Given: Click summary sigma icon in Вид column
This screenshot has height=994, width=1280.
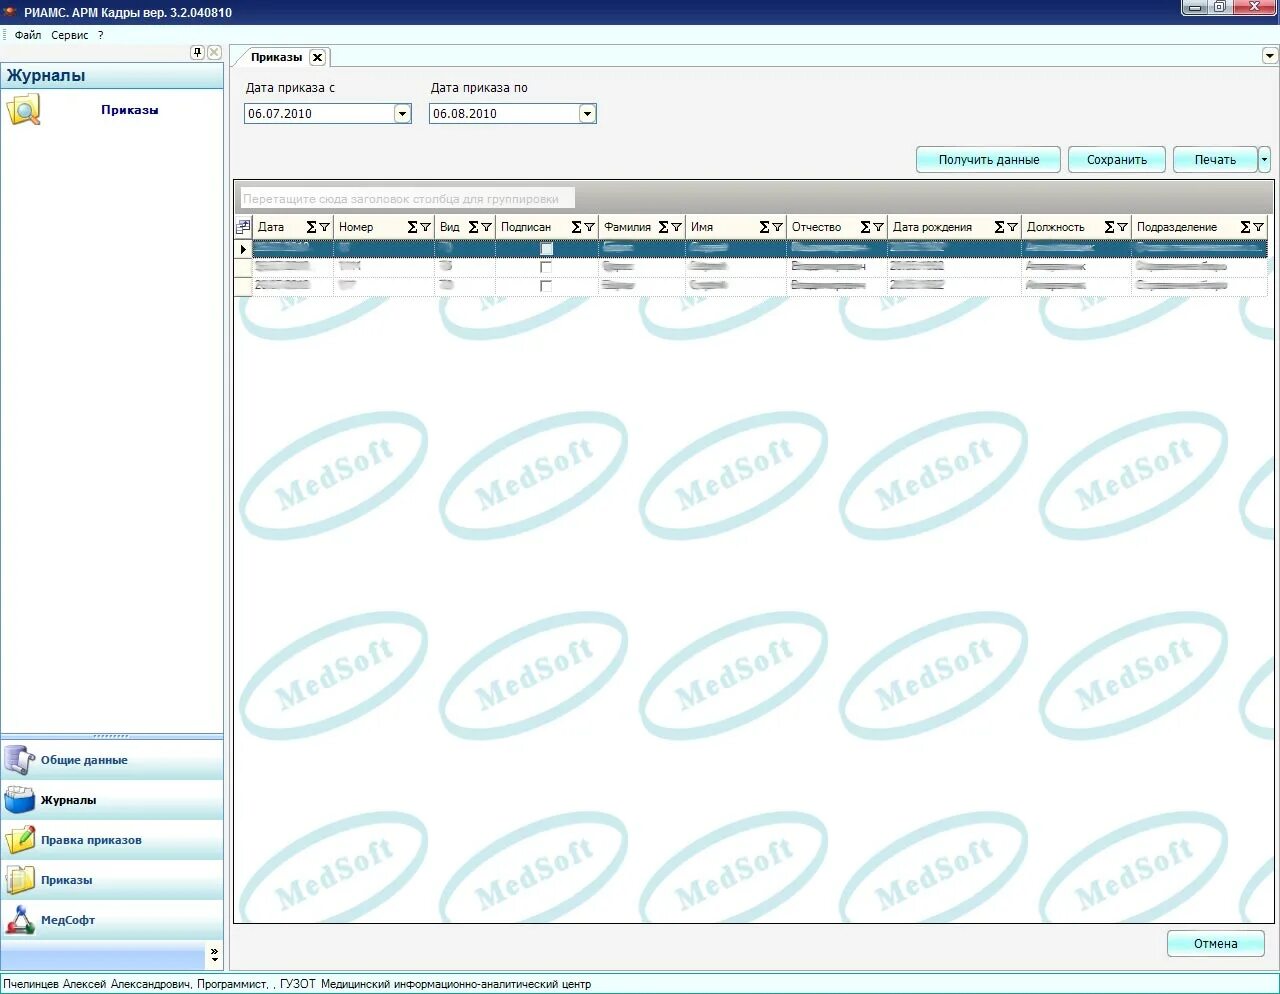Looking at the screenshot, I should pos(473,227).
